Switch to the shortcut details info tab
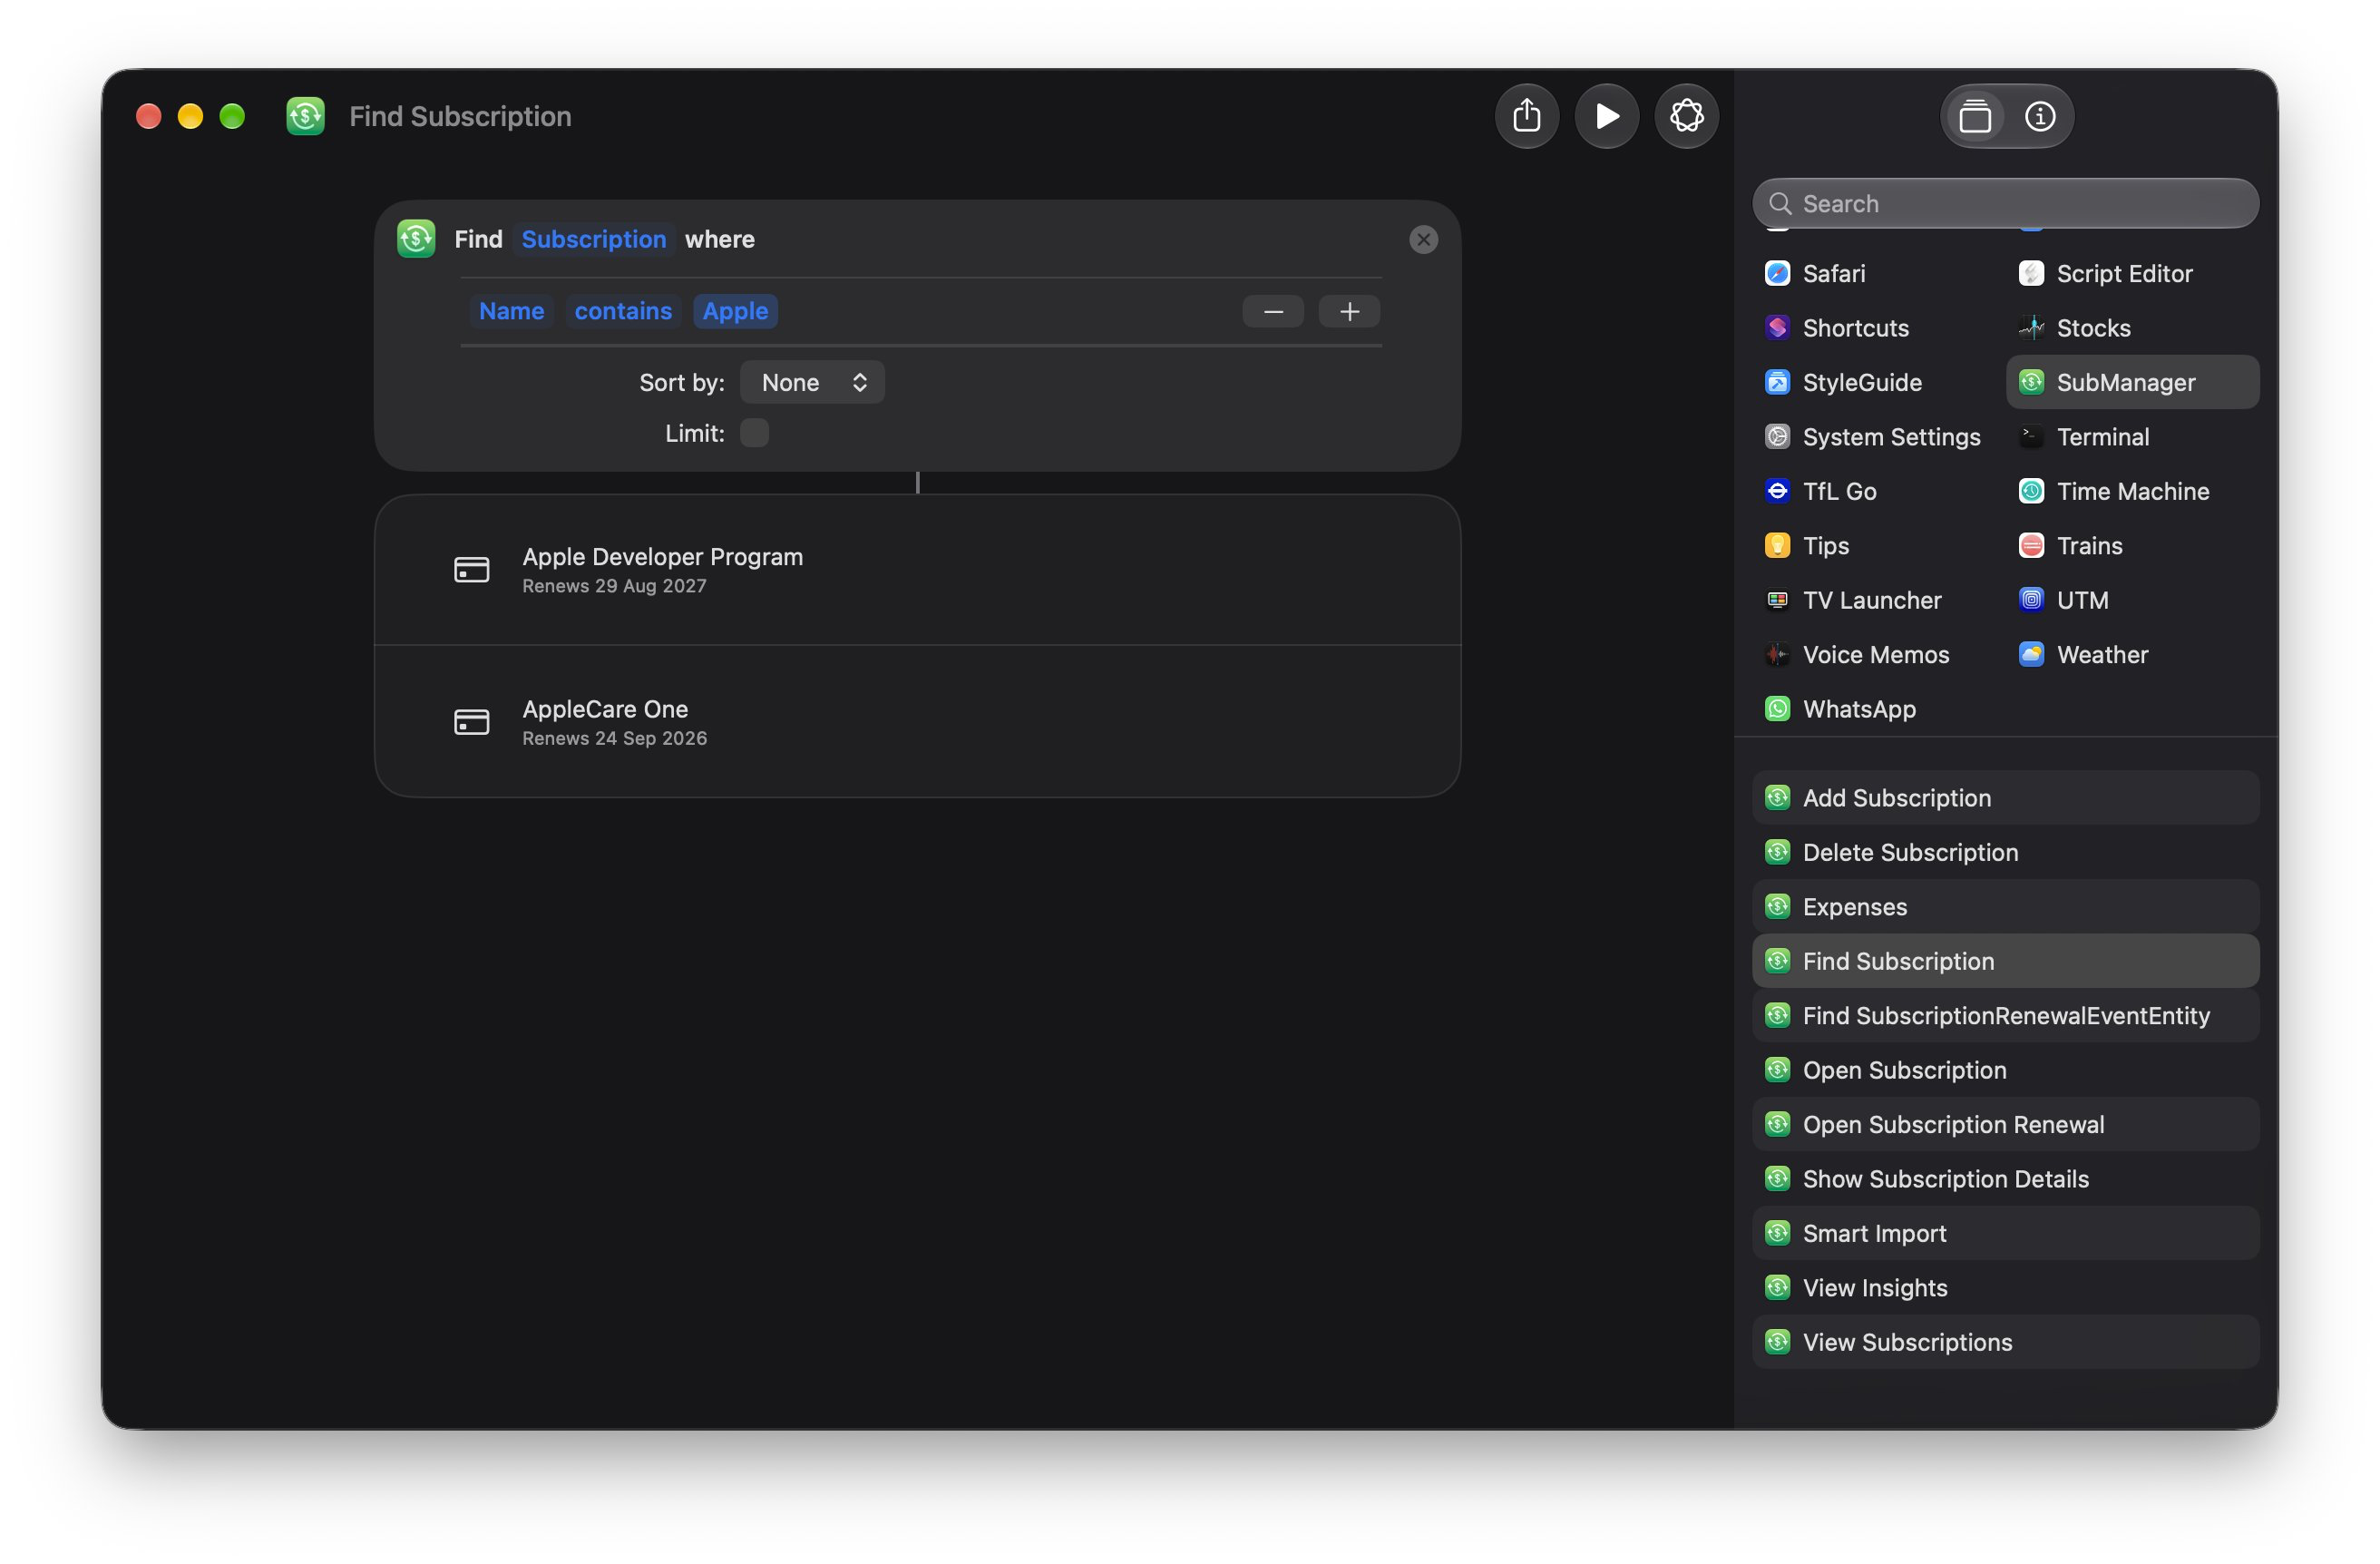 pos(2039,116)
